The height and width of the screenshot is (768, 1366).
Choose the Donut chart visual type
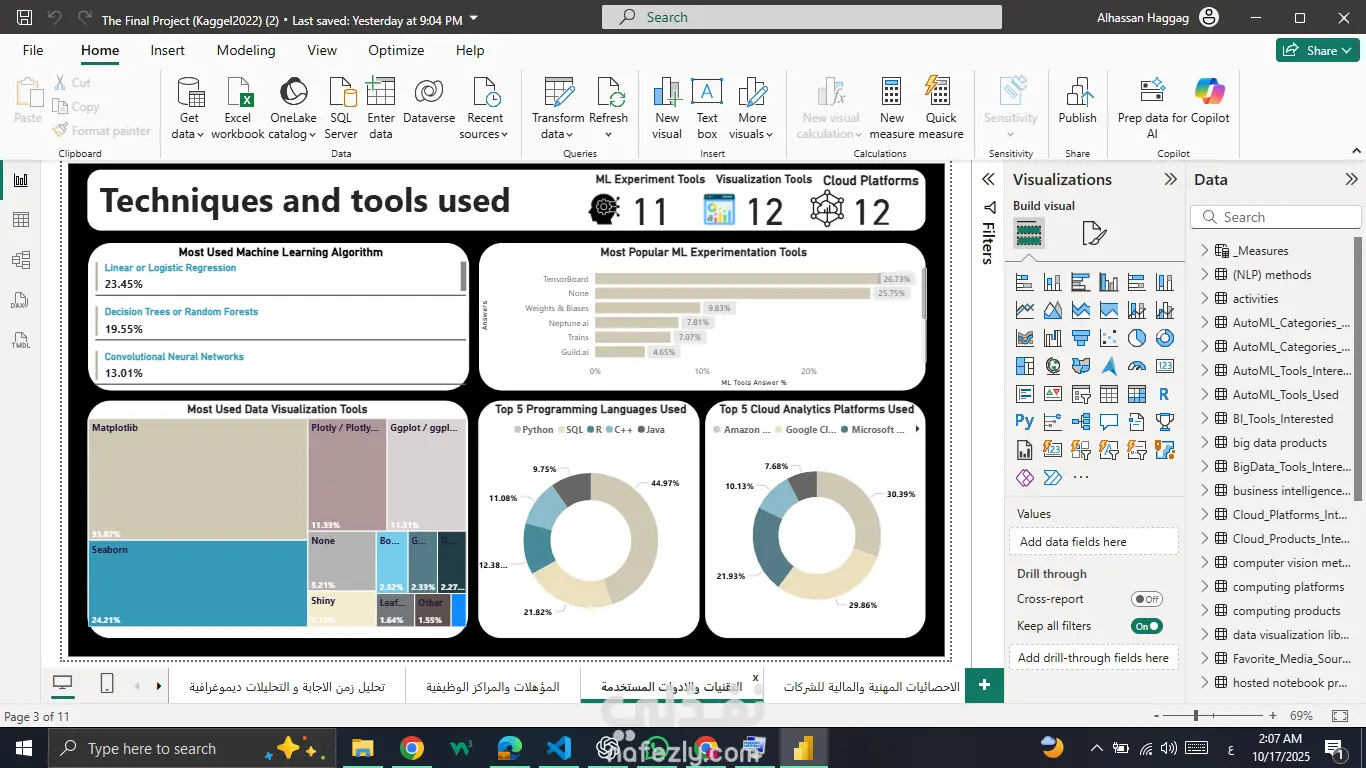pyautogui.click(x=1165, y=338)
